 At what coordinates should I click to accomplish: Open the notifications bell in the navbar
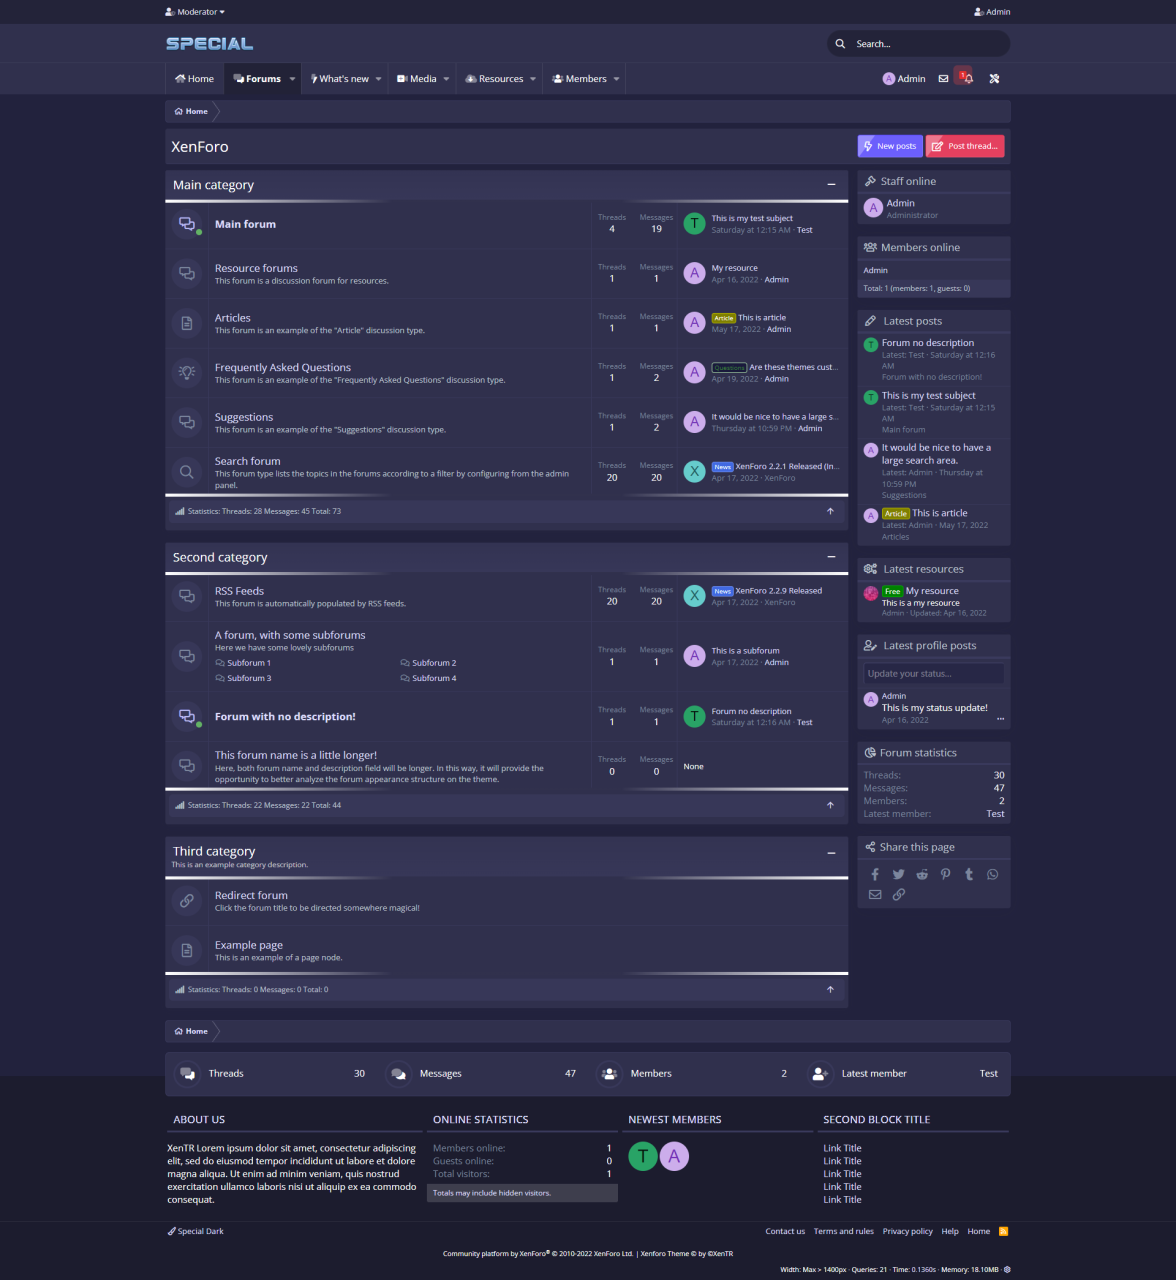point(966,78)
